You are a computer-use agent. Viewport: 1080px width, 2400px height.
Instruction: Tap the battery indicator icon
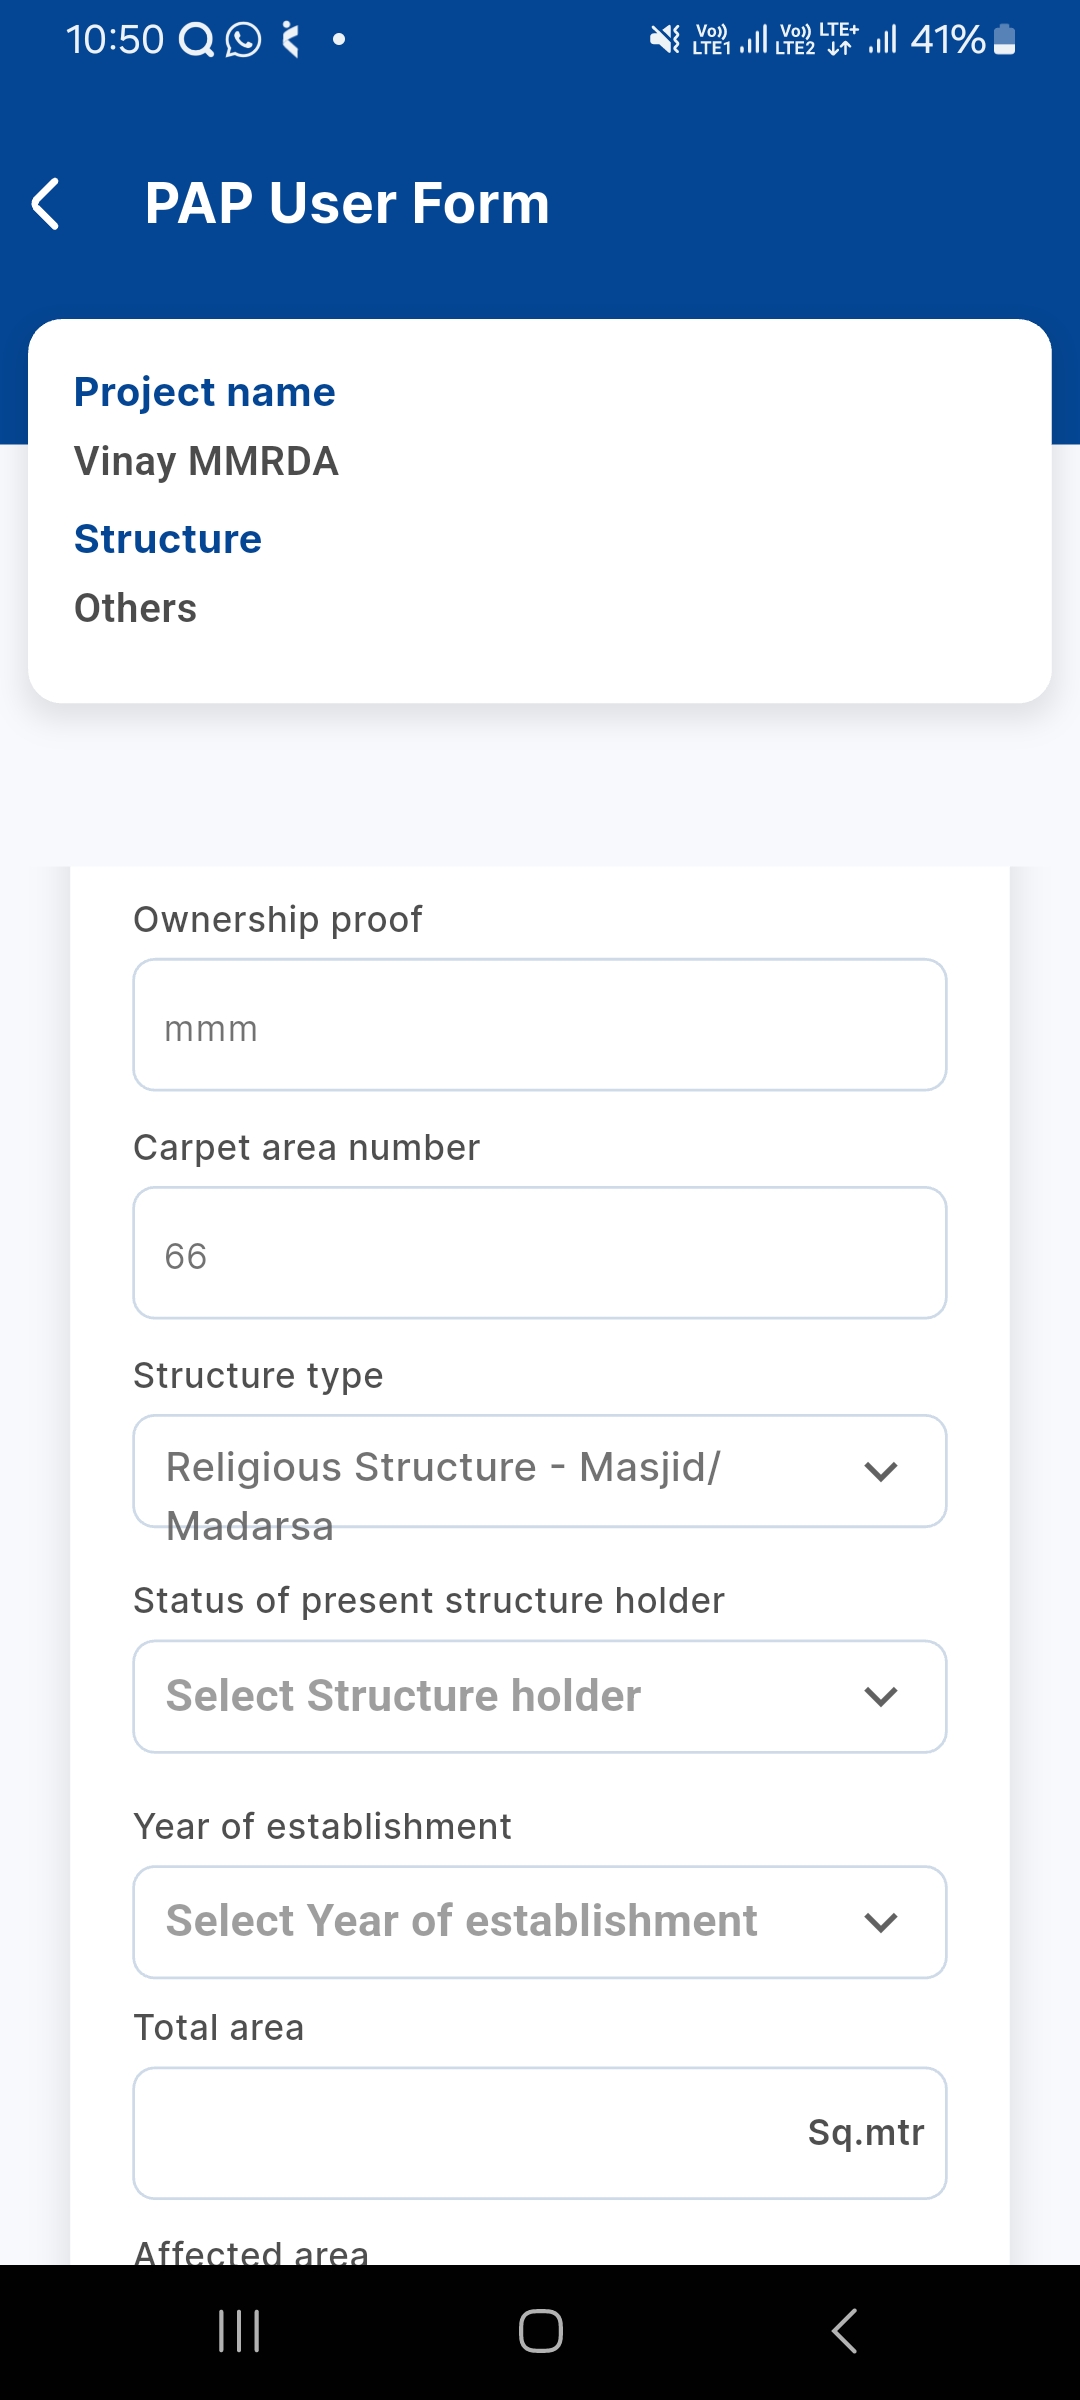tap(1005, 40)
